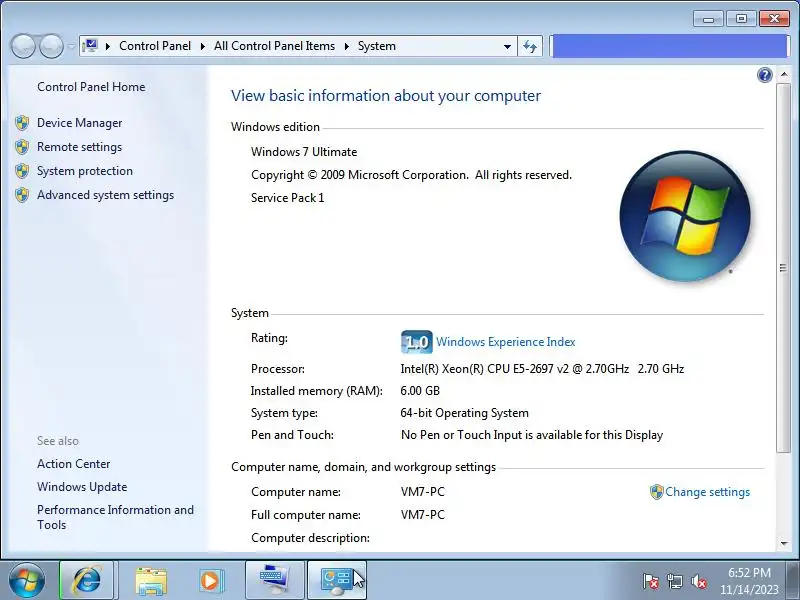Click the Refresh button in address bar
The height and width of the screenshot is (600, 800).
pyautogui.click(x=530, y=46)
